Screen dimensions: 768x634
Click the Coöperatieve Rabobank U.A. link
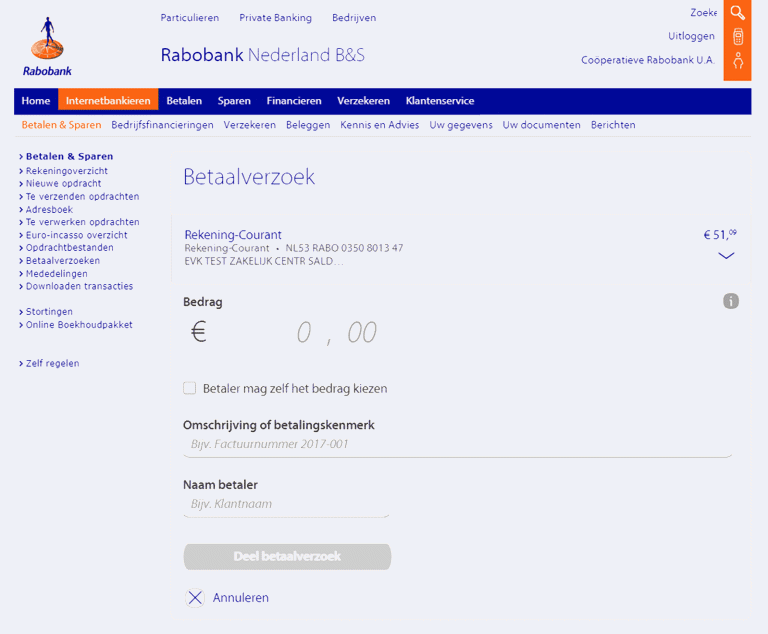[x=648, y=60]
